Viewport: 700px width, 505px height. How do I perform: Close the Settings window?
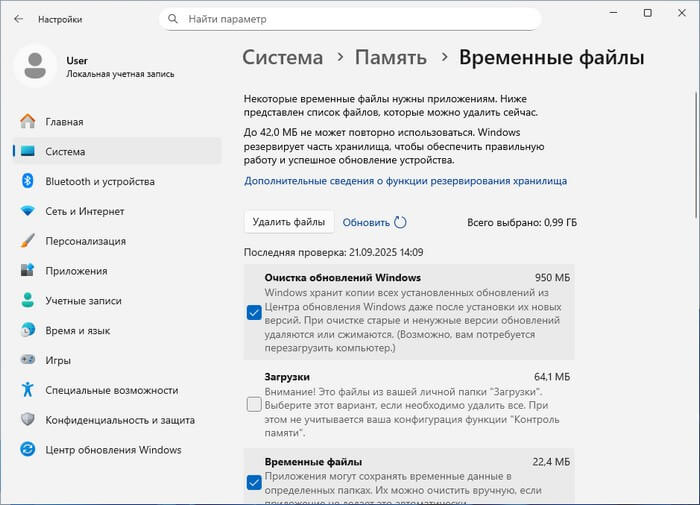682,13
